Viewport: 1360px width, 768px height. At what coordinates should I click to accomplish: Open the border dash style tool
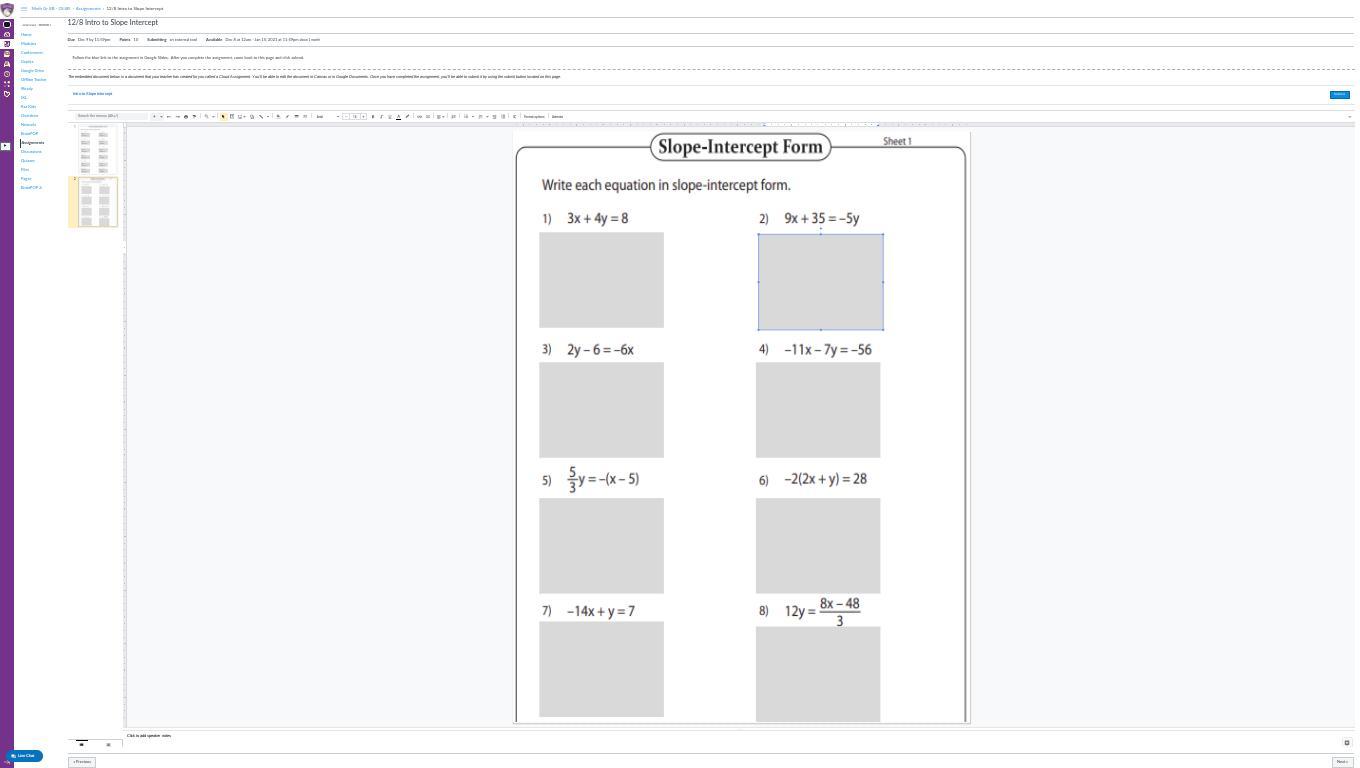click(305, 116)
